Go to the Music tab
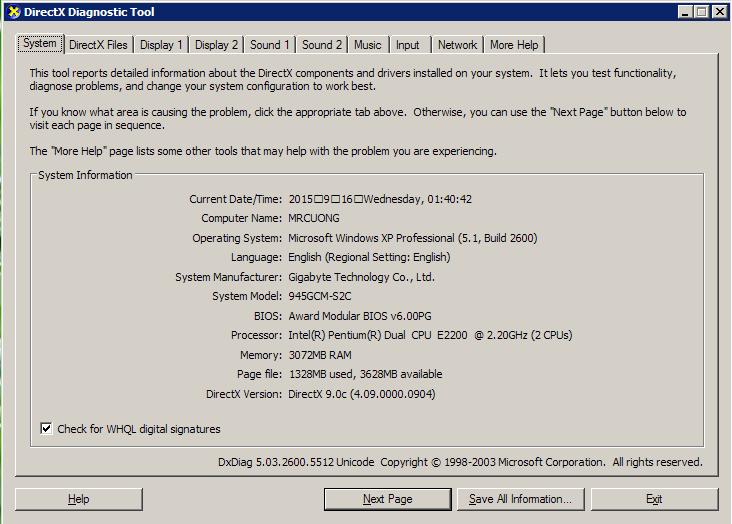Image resolution: width=732 pixels, height=524 pixels. click(368, 45)
